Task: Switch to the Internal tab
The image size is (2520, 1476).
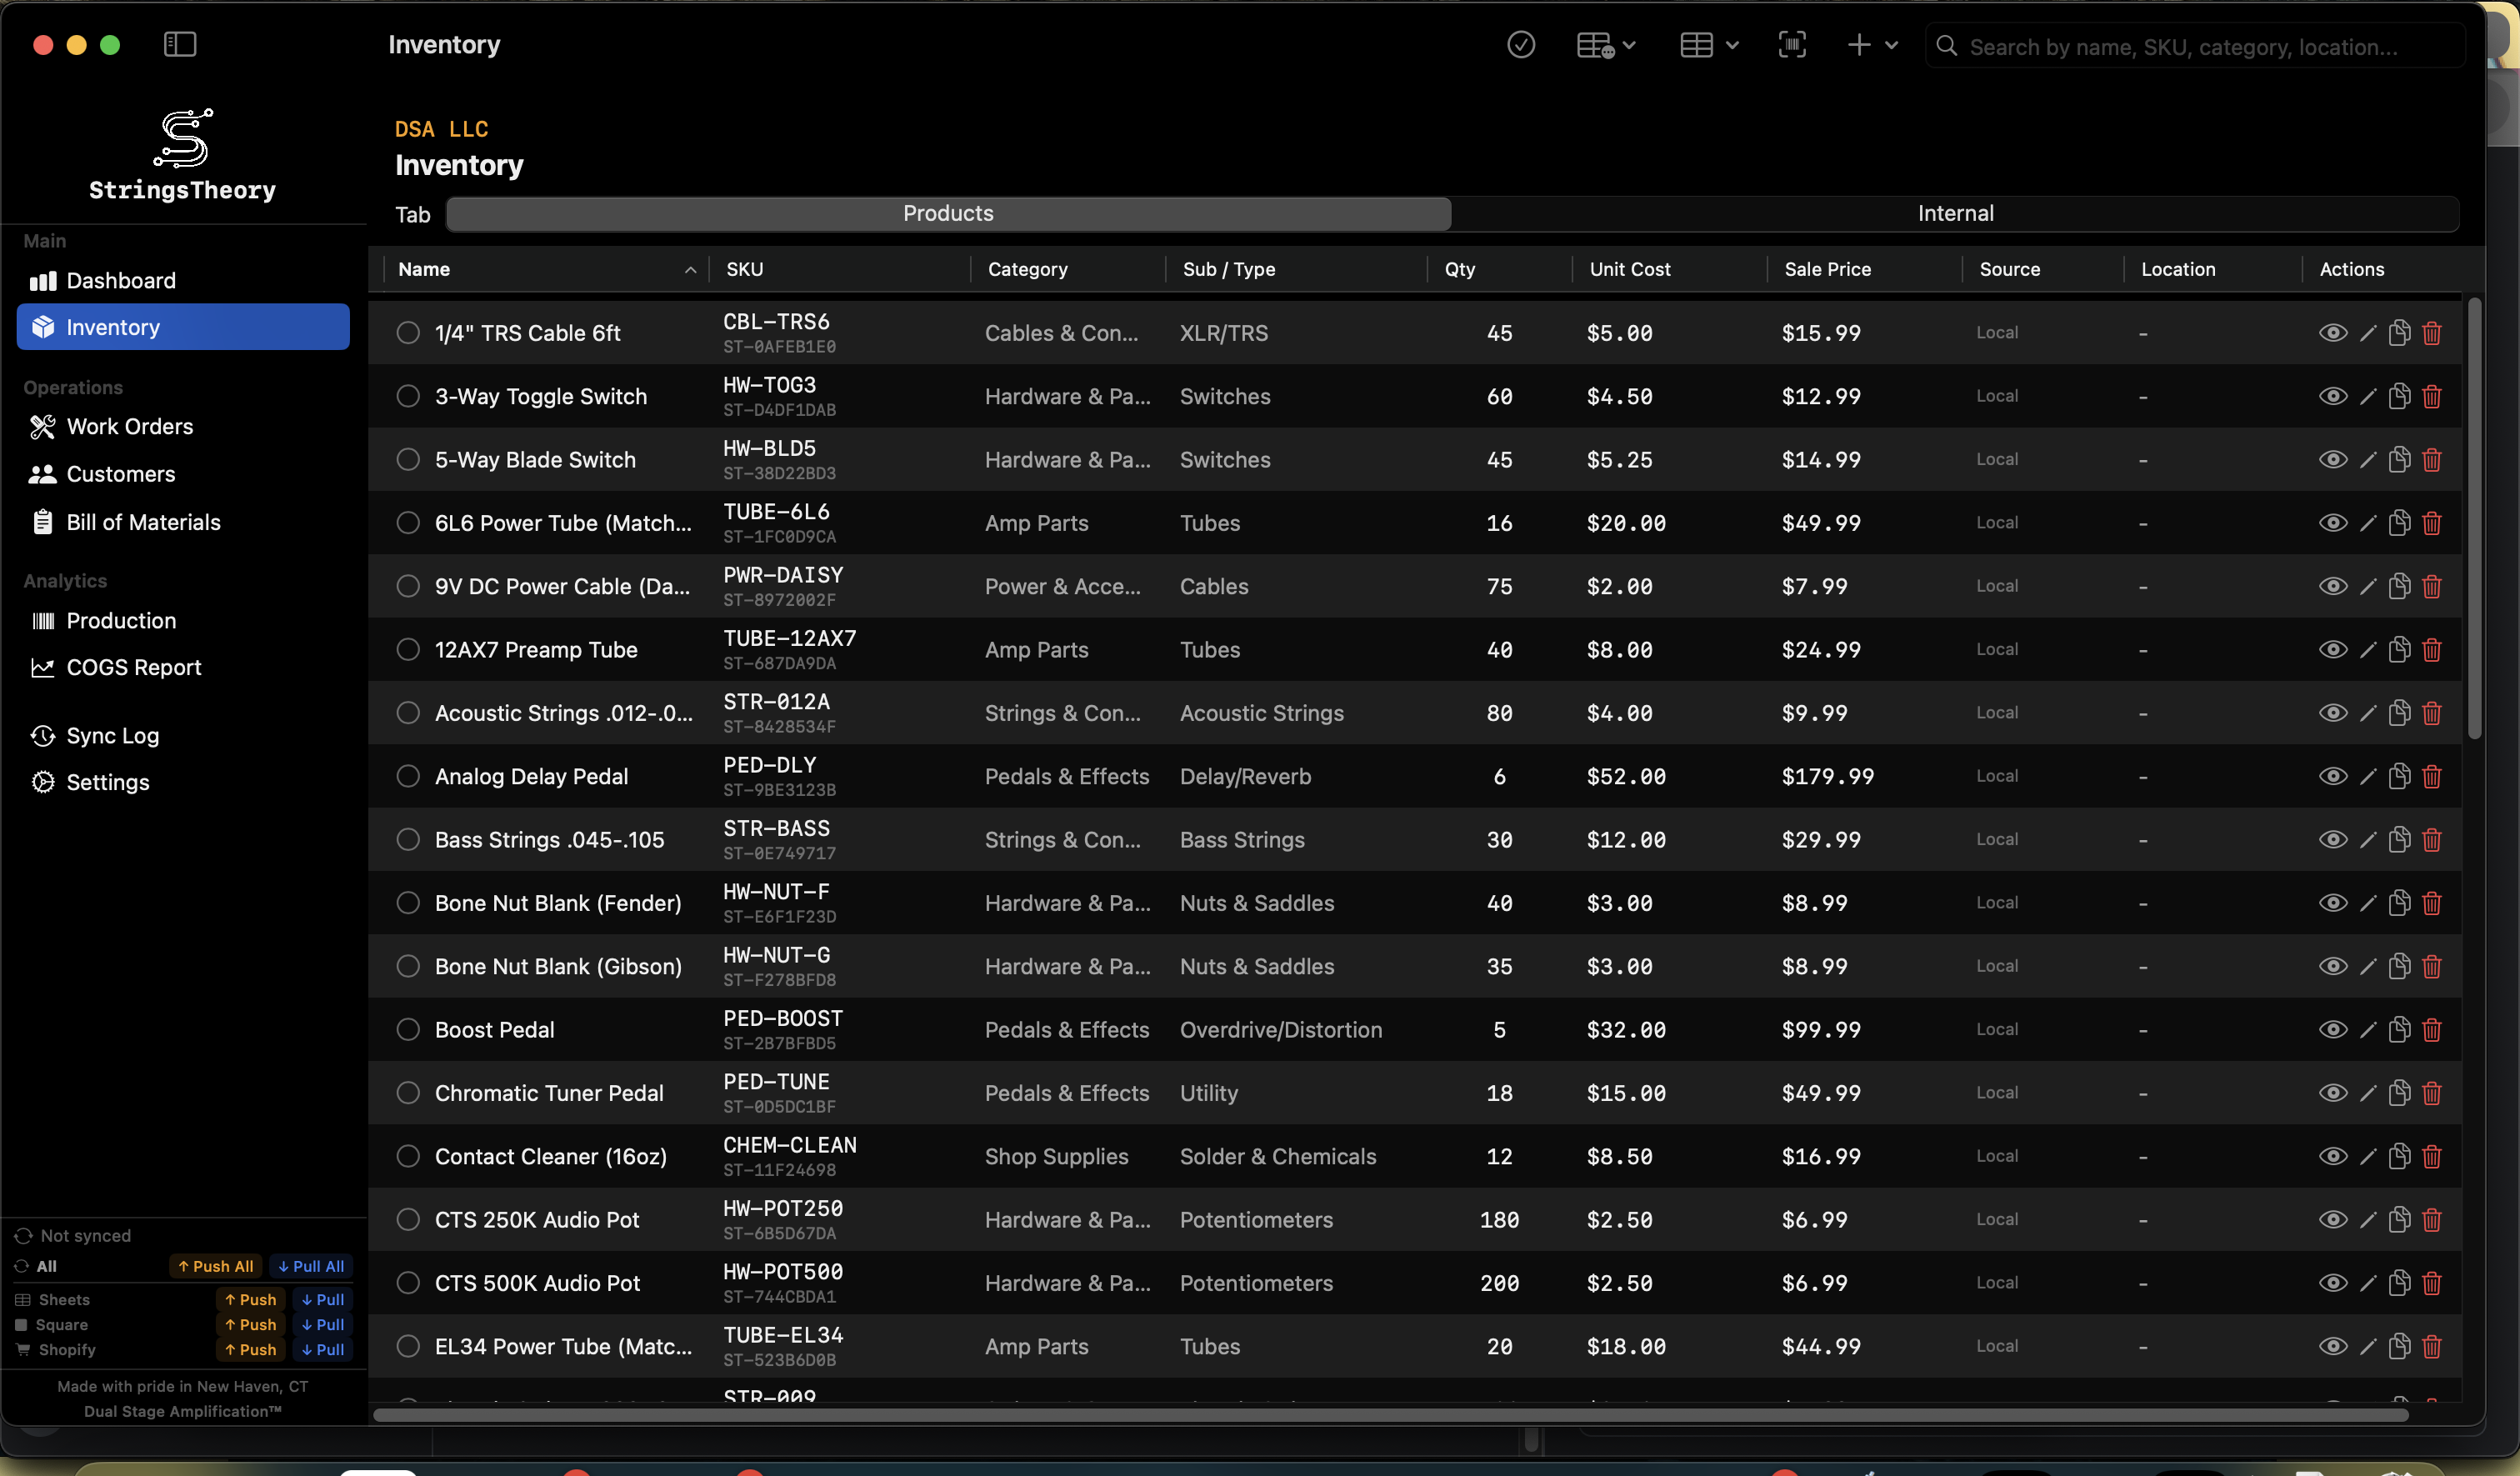Action: click(1955, 213)
